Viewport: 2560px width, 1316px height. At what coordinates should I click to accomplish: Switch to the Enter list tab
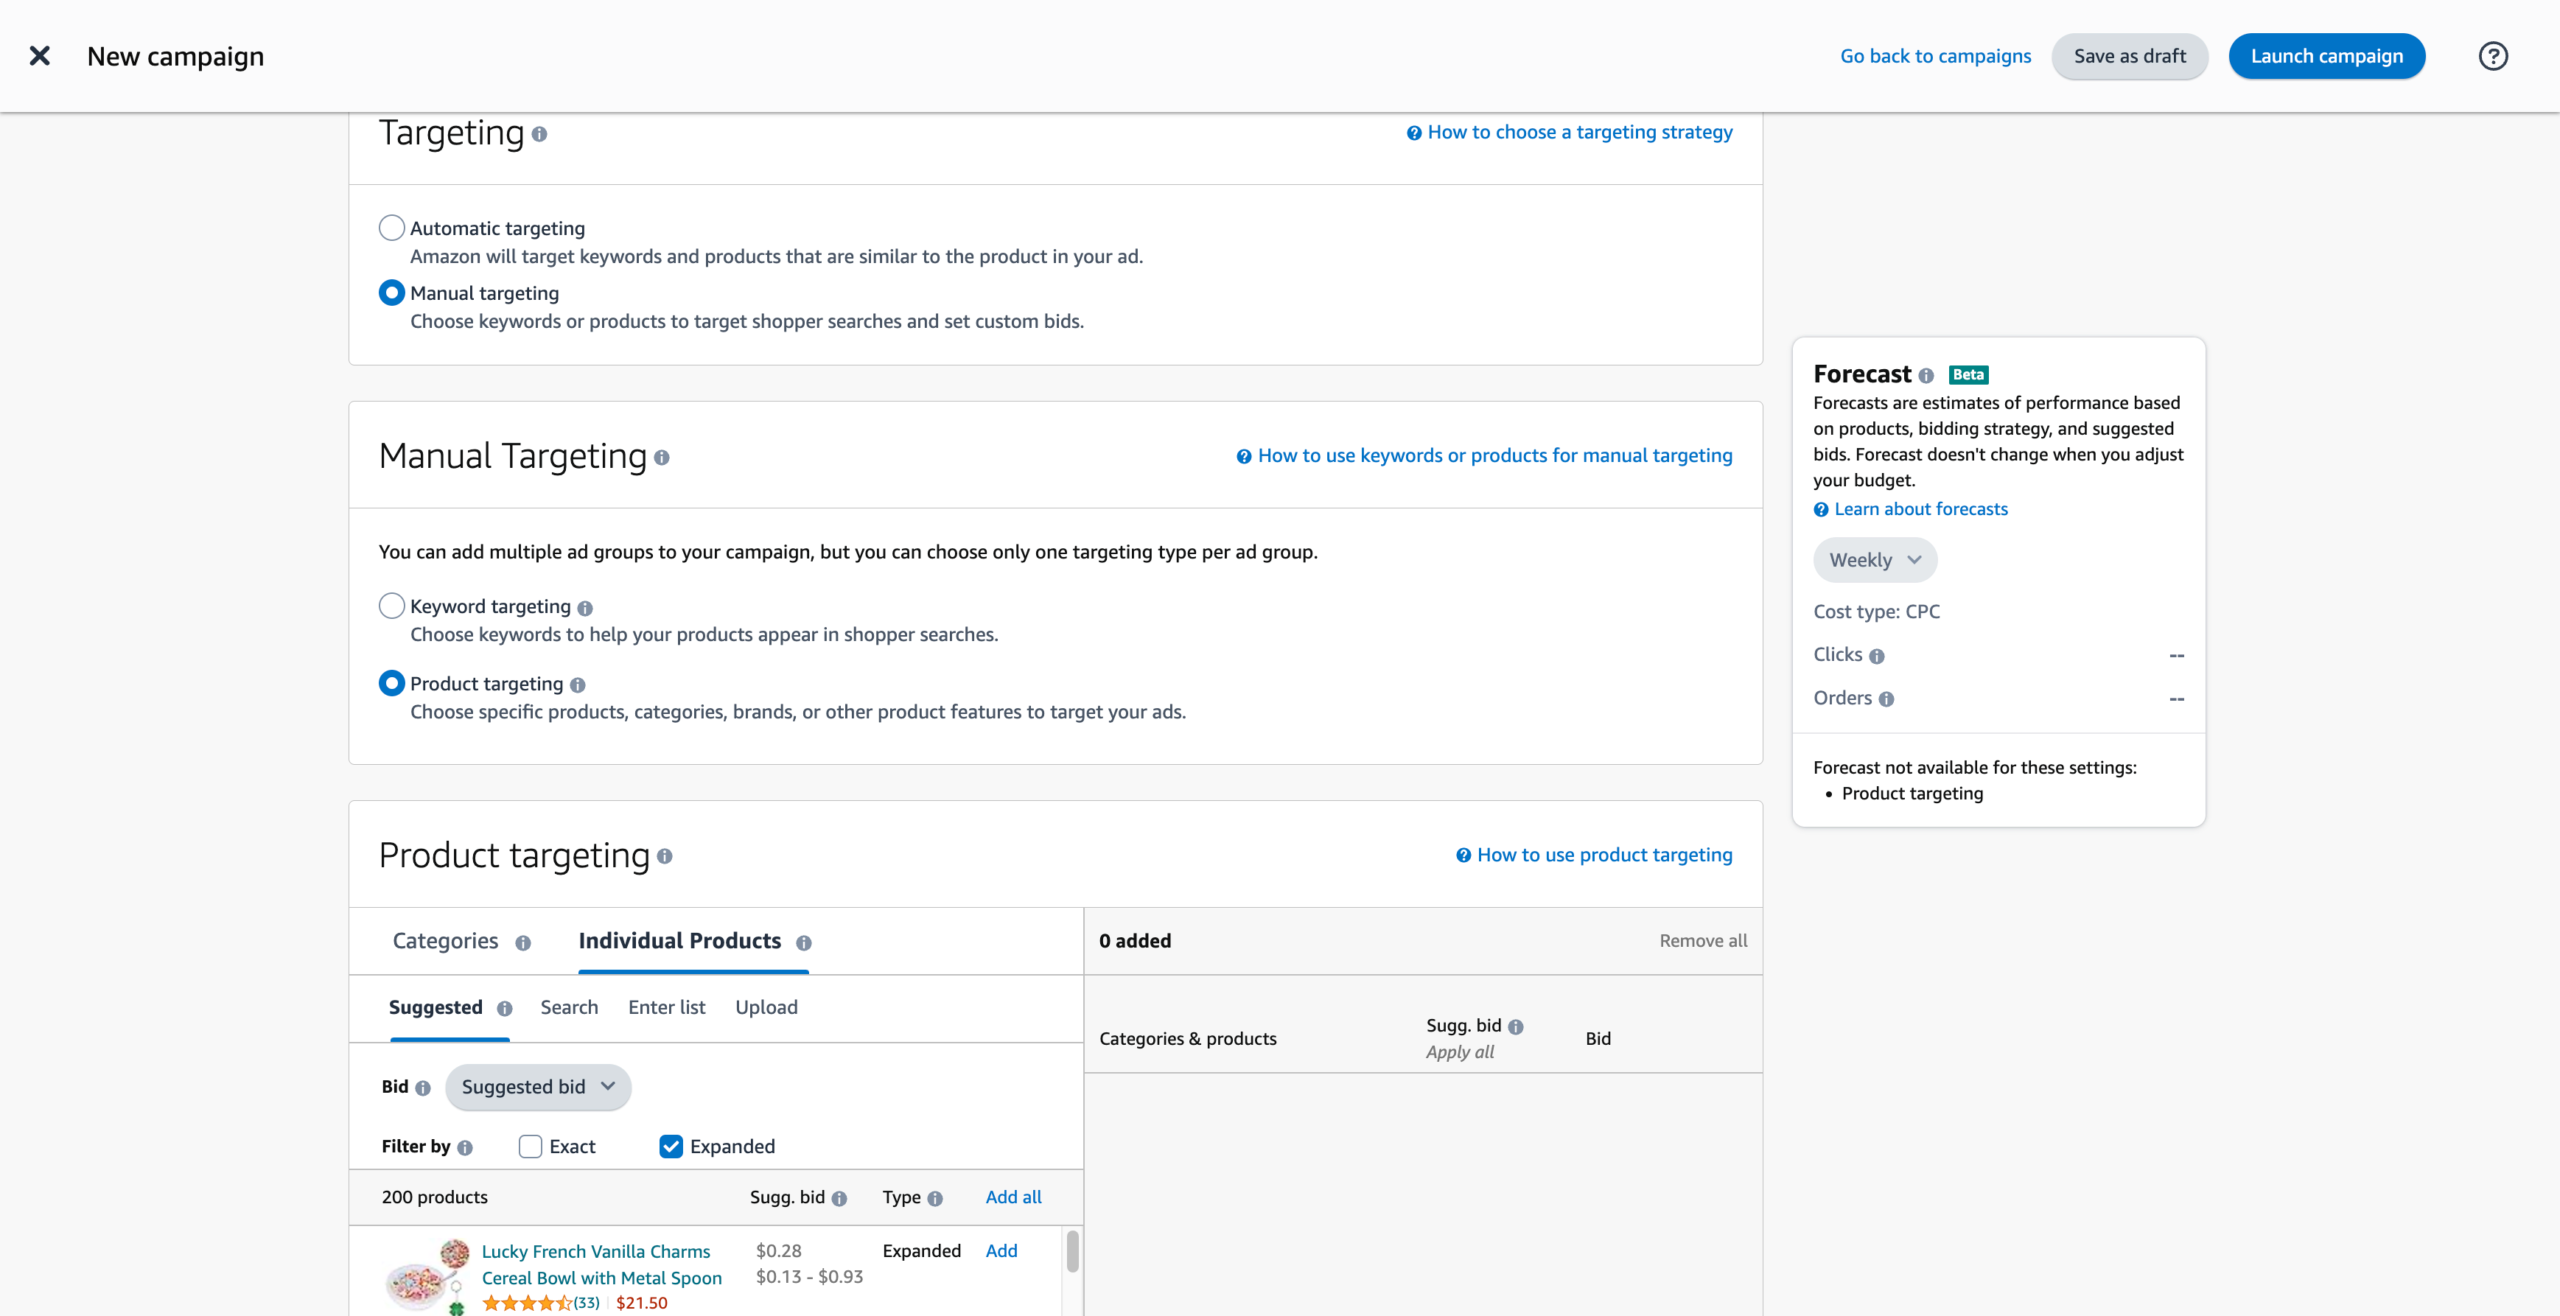pyautogui.click(x=666, y=1007)
